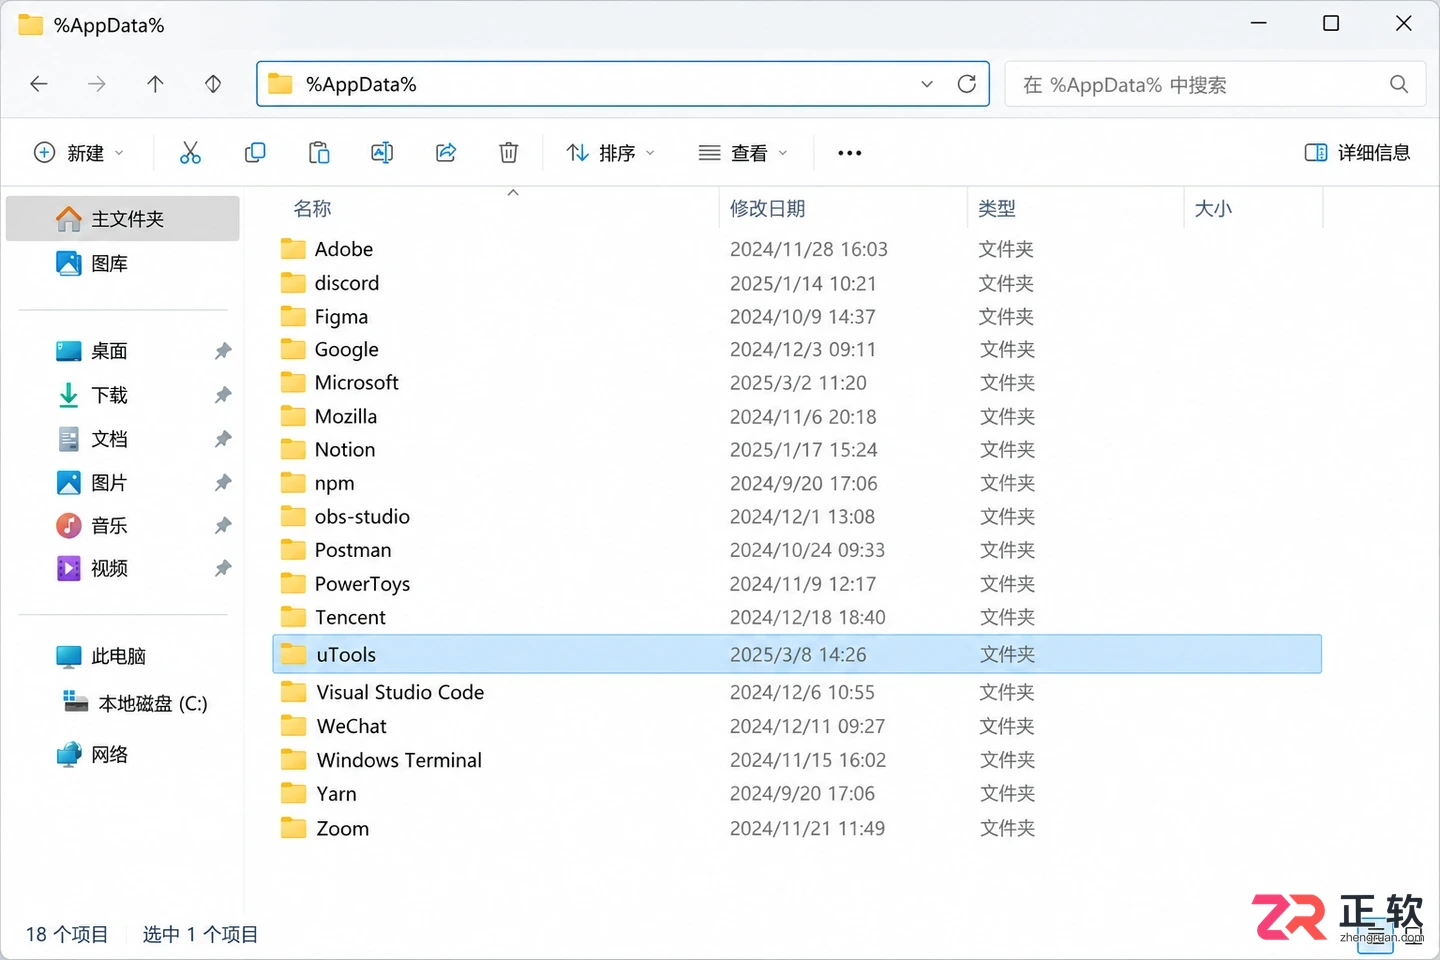1440x960 pixels.
Task: Sort by the 修改日期 column header
Action: click(x=767, y=209)
